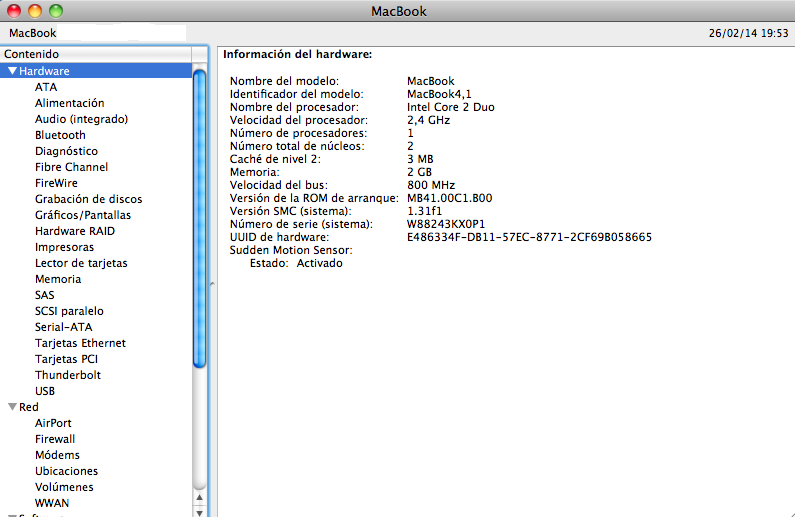Click the MacBook4,1 model identifier value
Image resolution: width=795 pixels, height=517 pixels.
tap(439, 94)
